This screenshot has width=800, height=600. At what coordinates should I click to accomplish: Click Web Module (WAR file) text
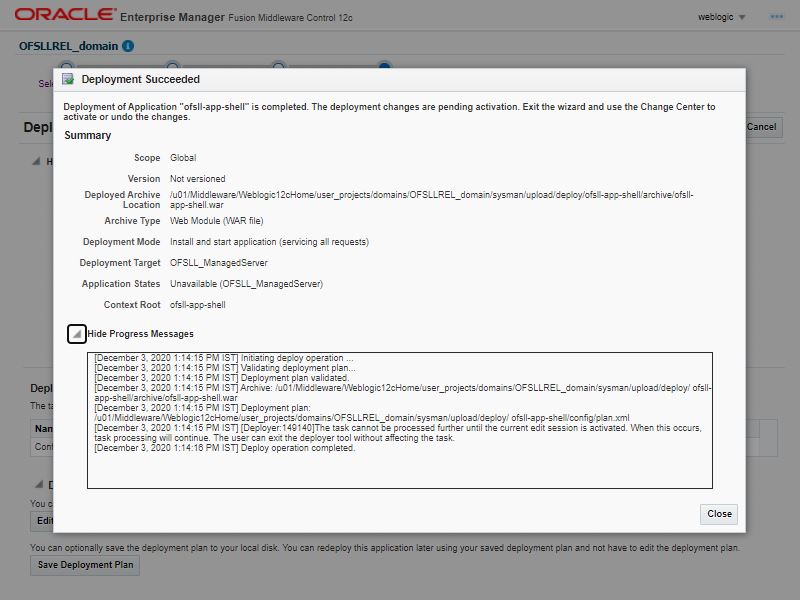click(217, 220)
